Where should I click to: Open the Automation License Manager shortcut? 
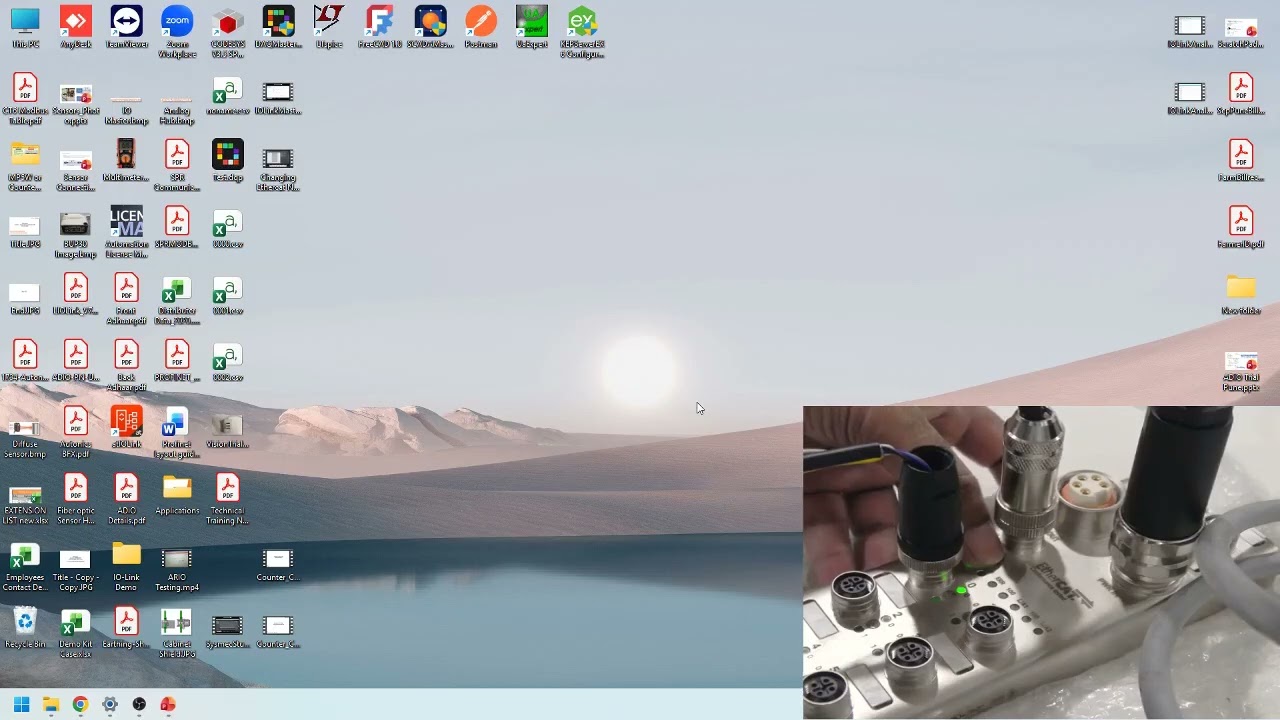[126, 232]
